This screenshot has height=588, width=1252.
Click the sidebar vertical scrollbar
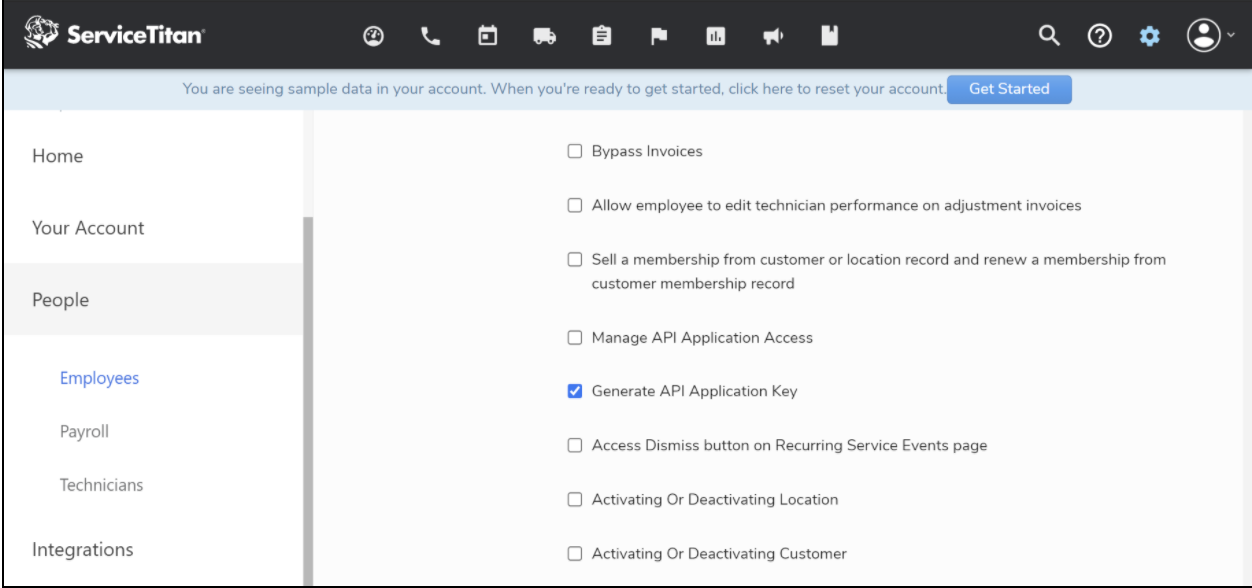click(x=308, y=400)
